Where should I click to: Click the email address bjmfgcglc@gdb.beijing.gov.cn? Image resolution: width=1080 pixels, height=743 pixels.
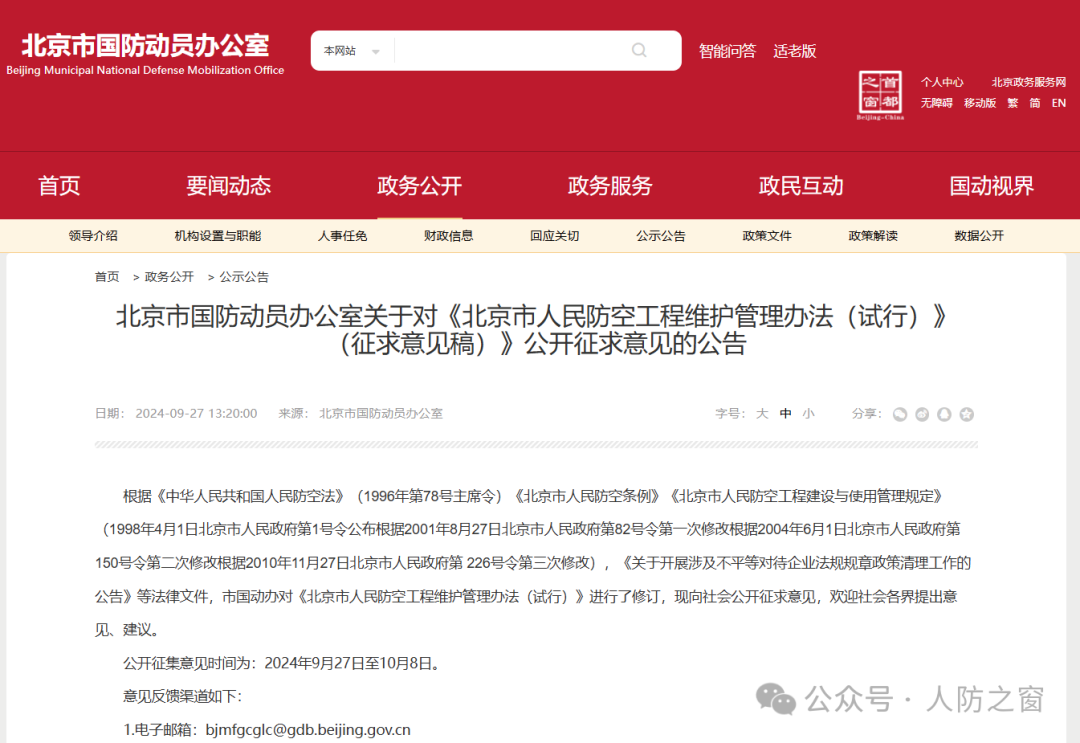305,729
